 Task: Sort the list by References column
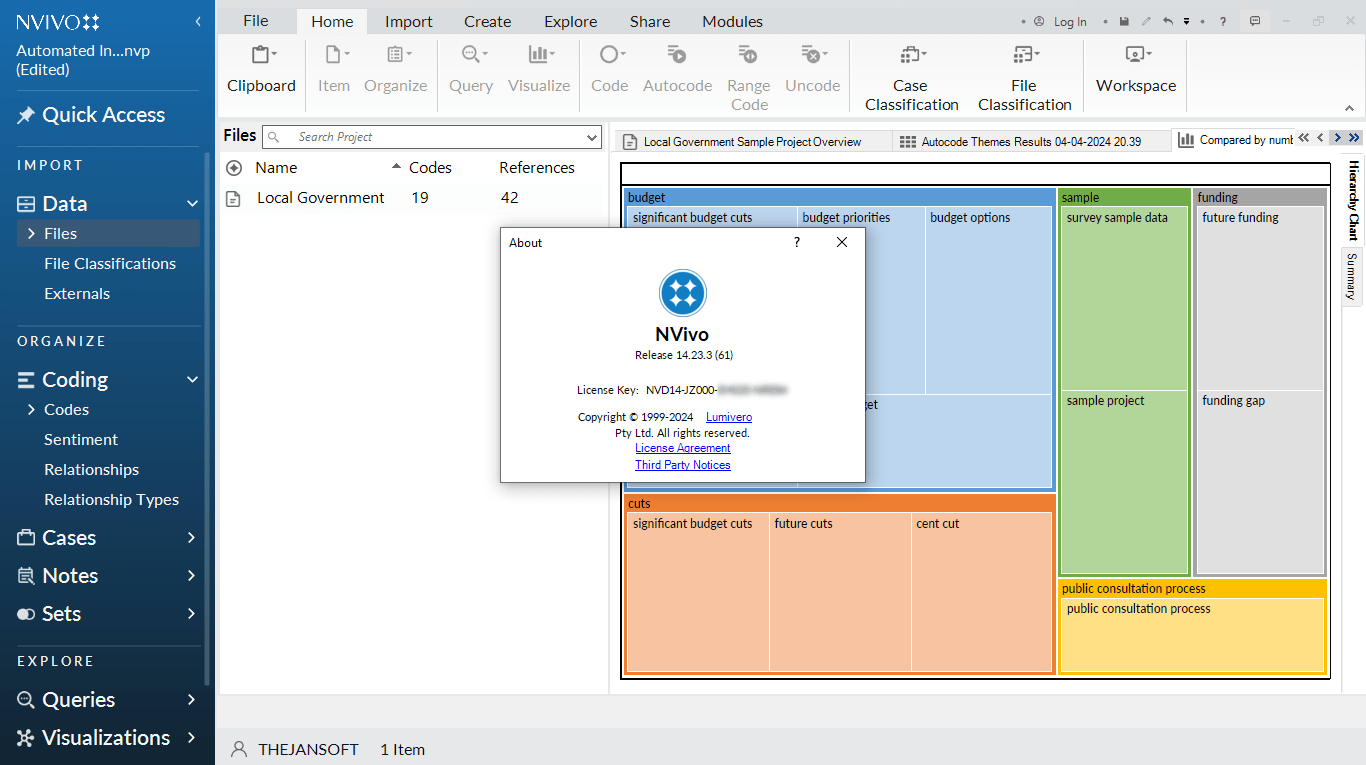point(537,168)
